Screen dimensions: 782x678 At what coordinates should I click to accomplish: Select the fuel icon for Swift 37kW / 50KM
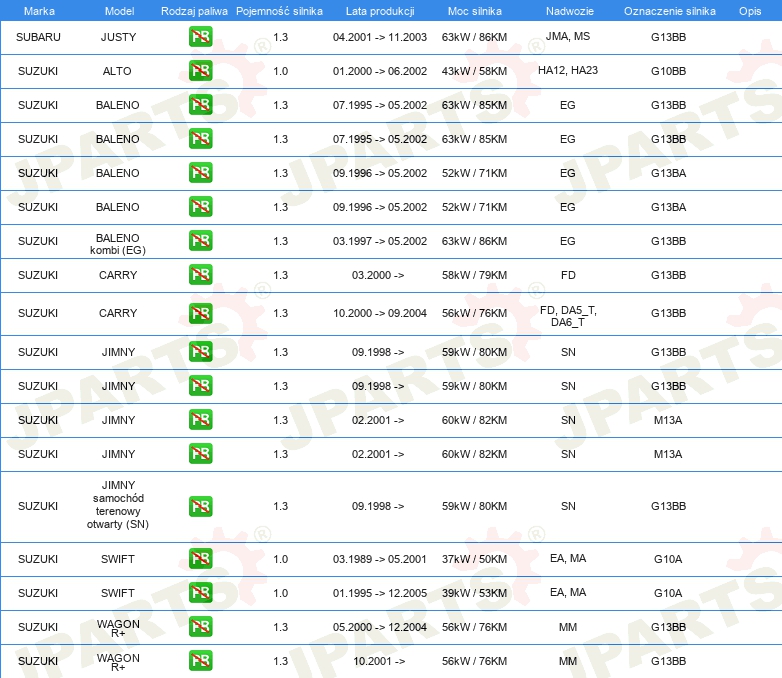click(x=200, y=559)
